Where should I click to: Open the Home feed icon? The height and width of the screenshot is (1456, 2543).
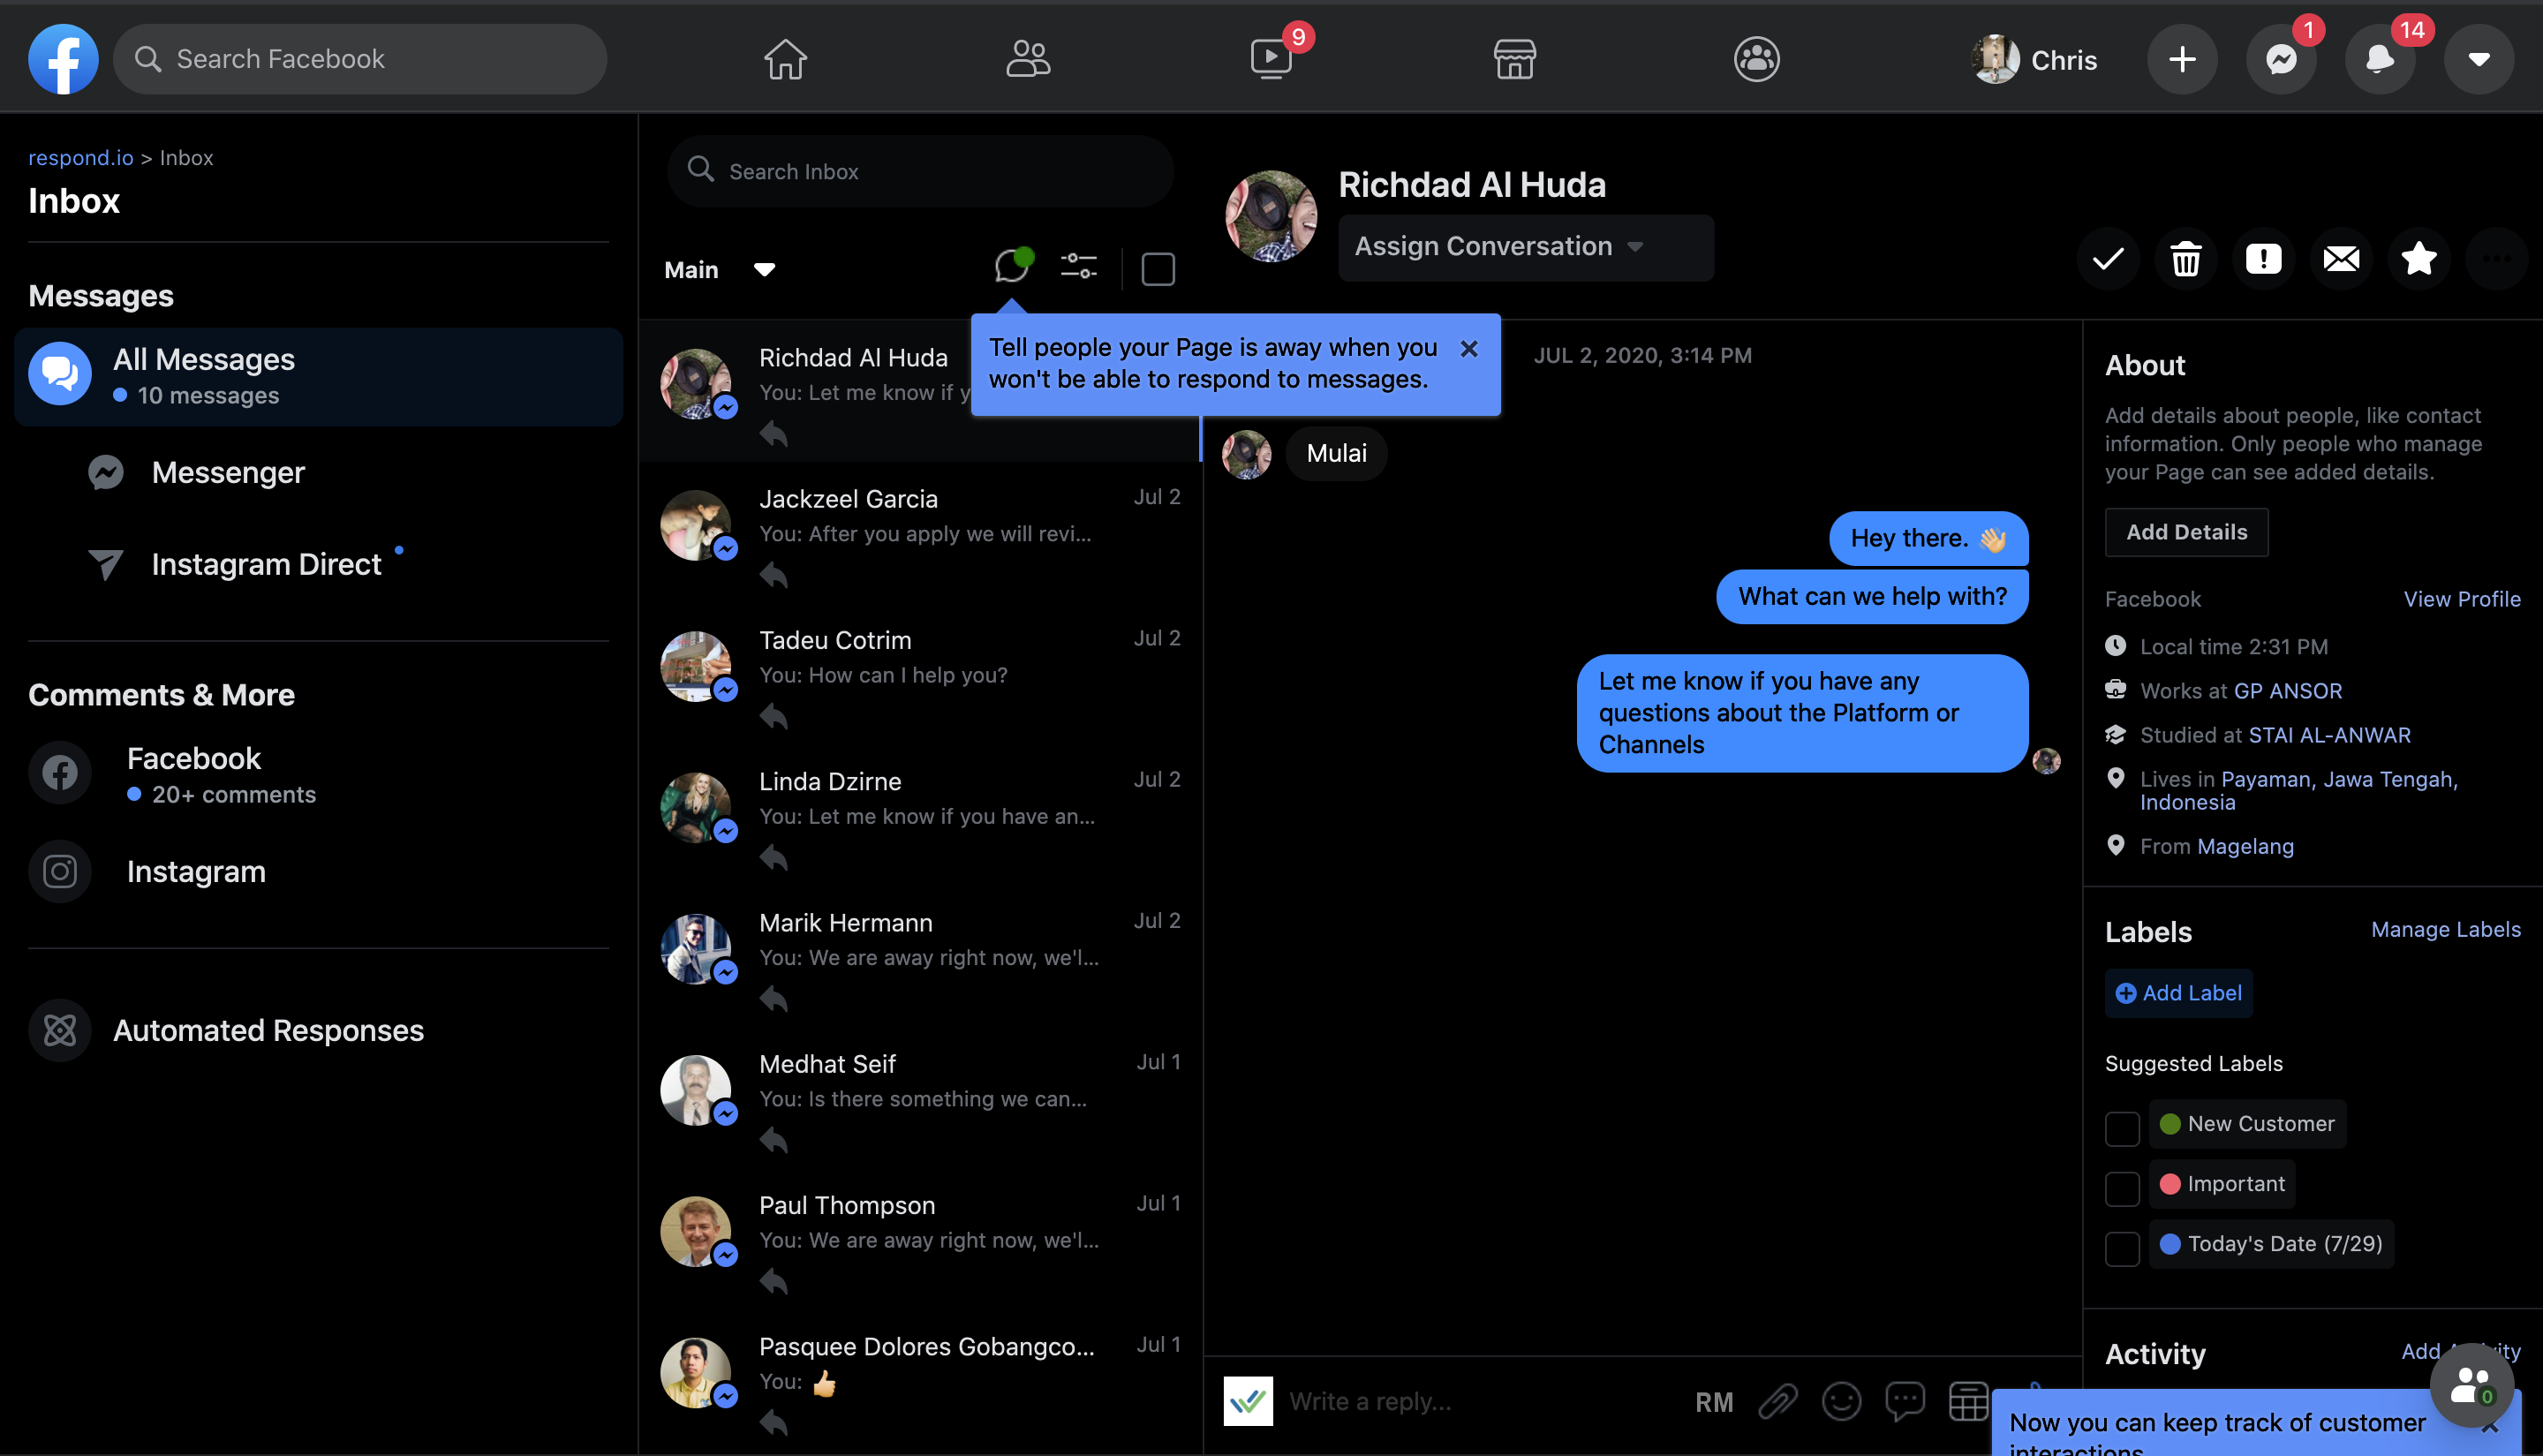point(785,59)
